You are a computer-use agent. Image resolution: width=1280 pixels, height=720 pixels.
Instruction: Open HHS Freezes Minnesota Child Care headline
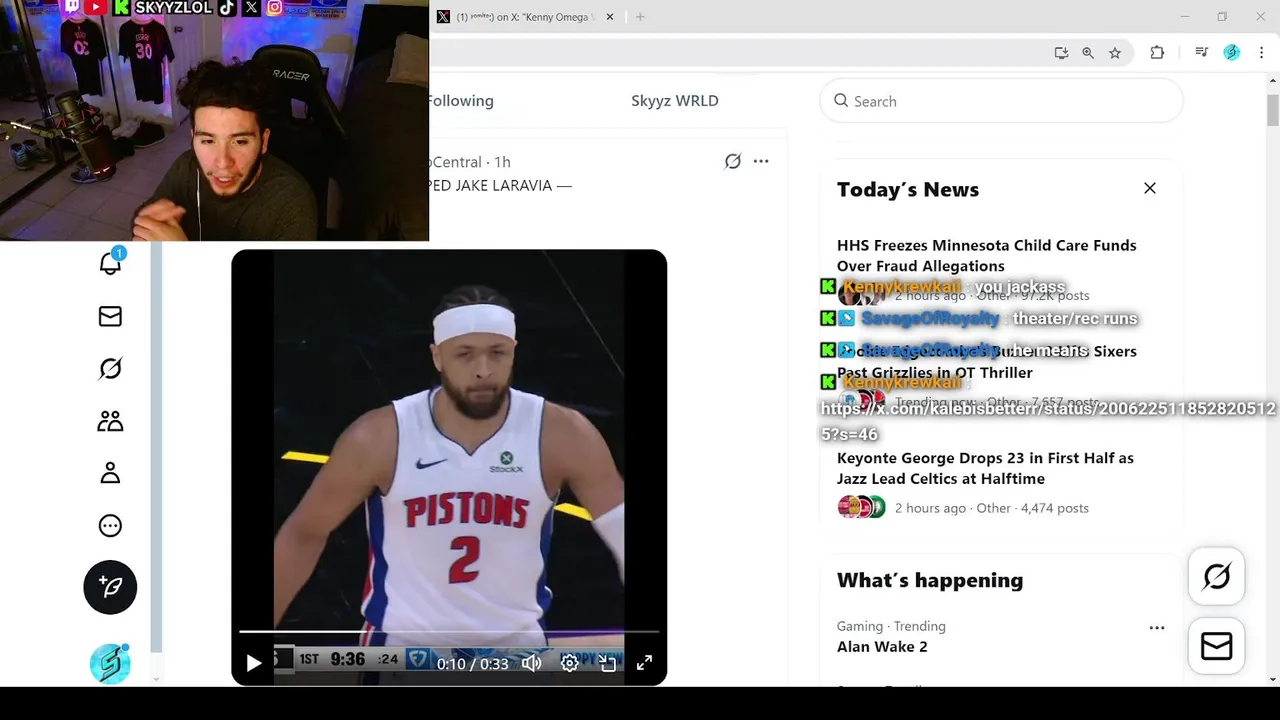(x=986, y=255)
